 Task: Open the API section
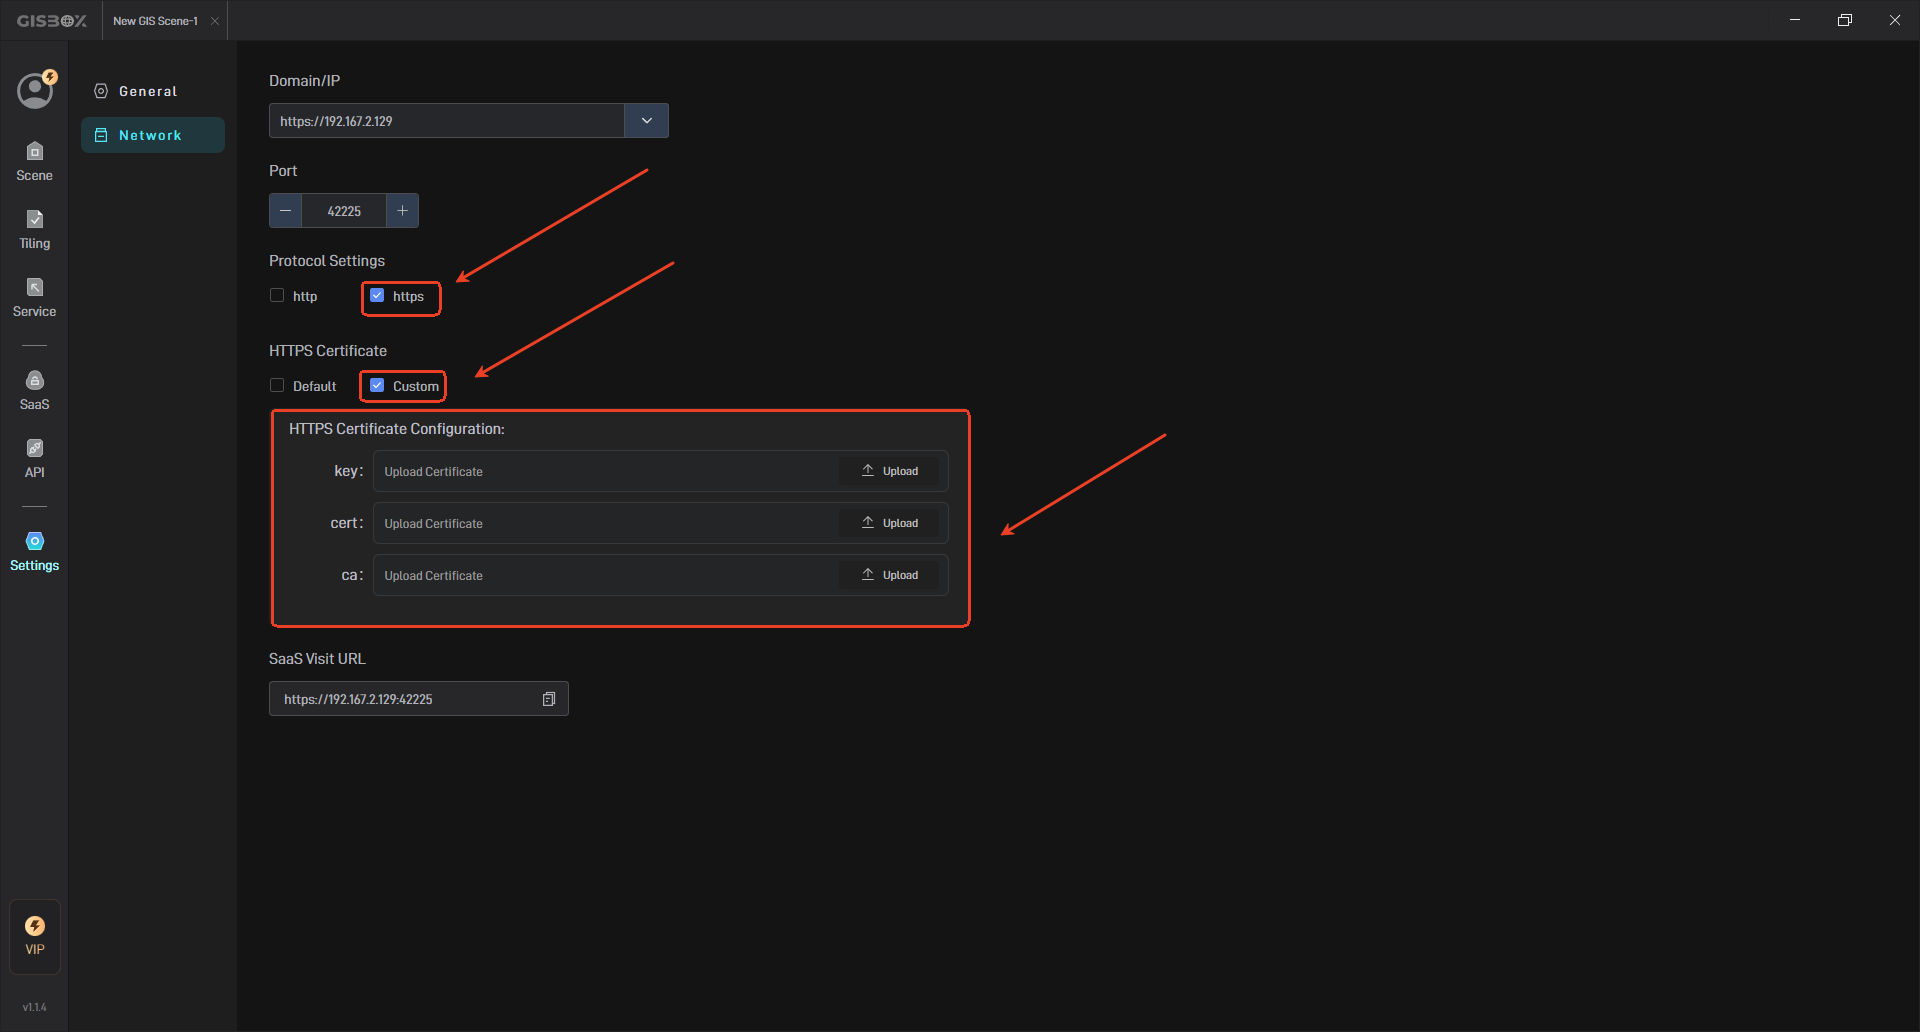(x=34, y=458)
